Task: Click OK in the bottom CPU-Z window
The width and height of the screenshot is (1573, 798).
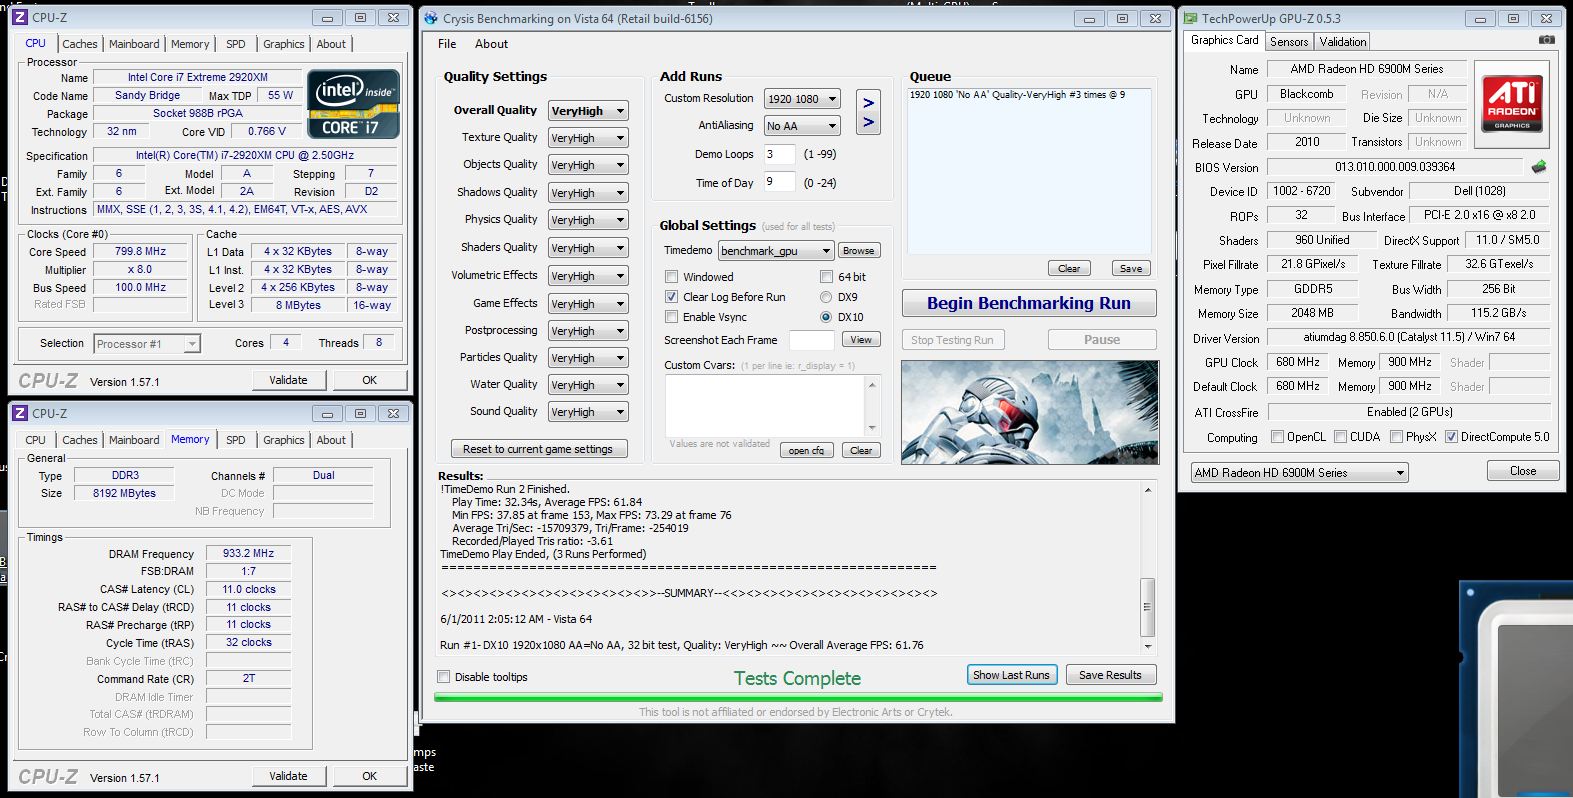Action: (370, 776)
